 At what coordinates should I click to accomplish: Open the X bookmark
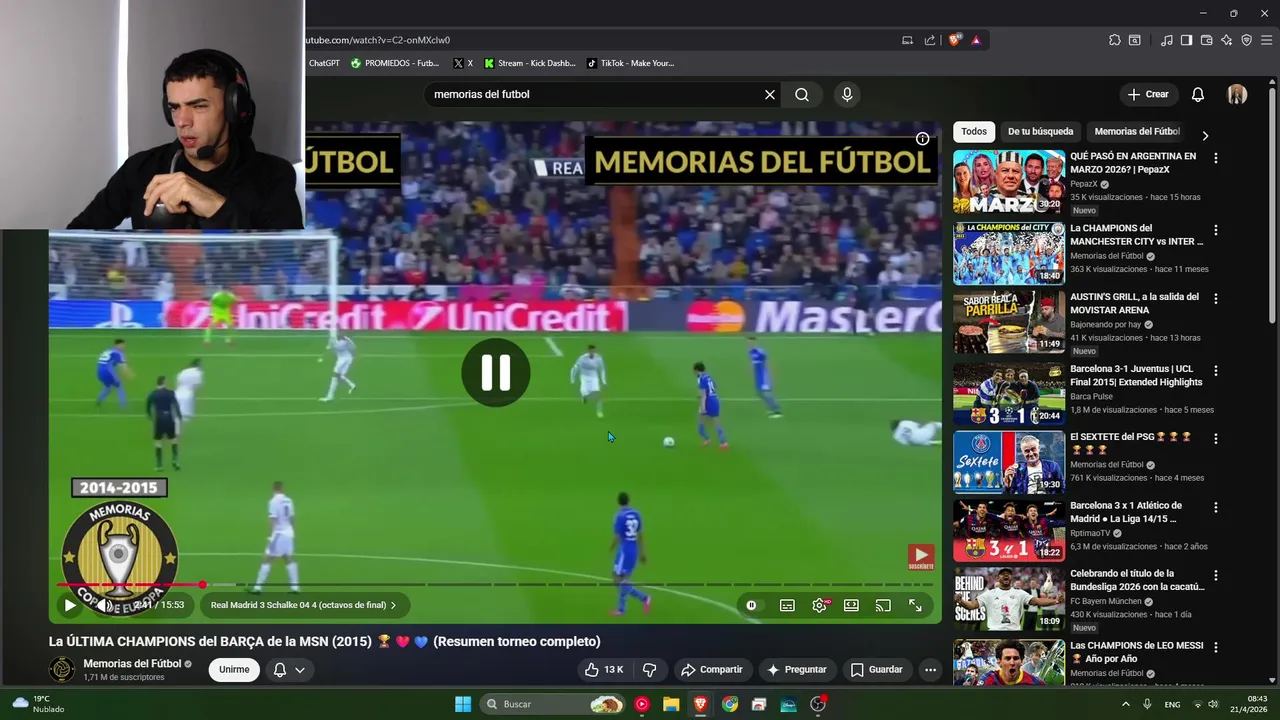tap(463, 63)
